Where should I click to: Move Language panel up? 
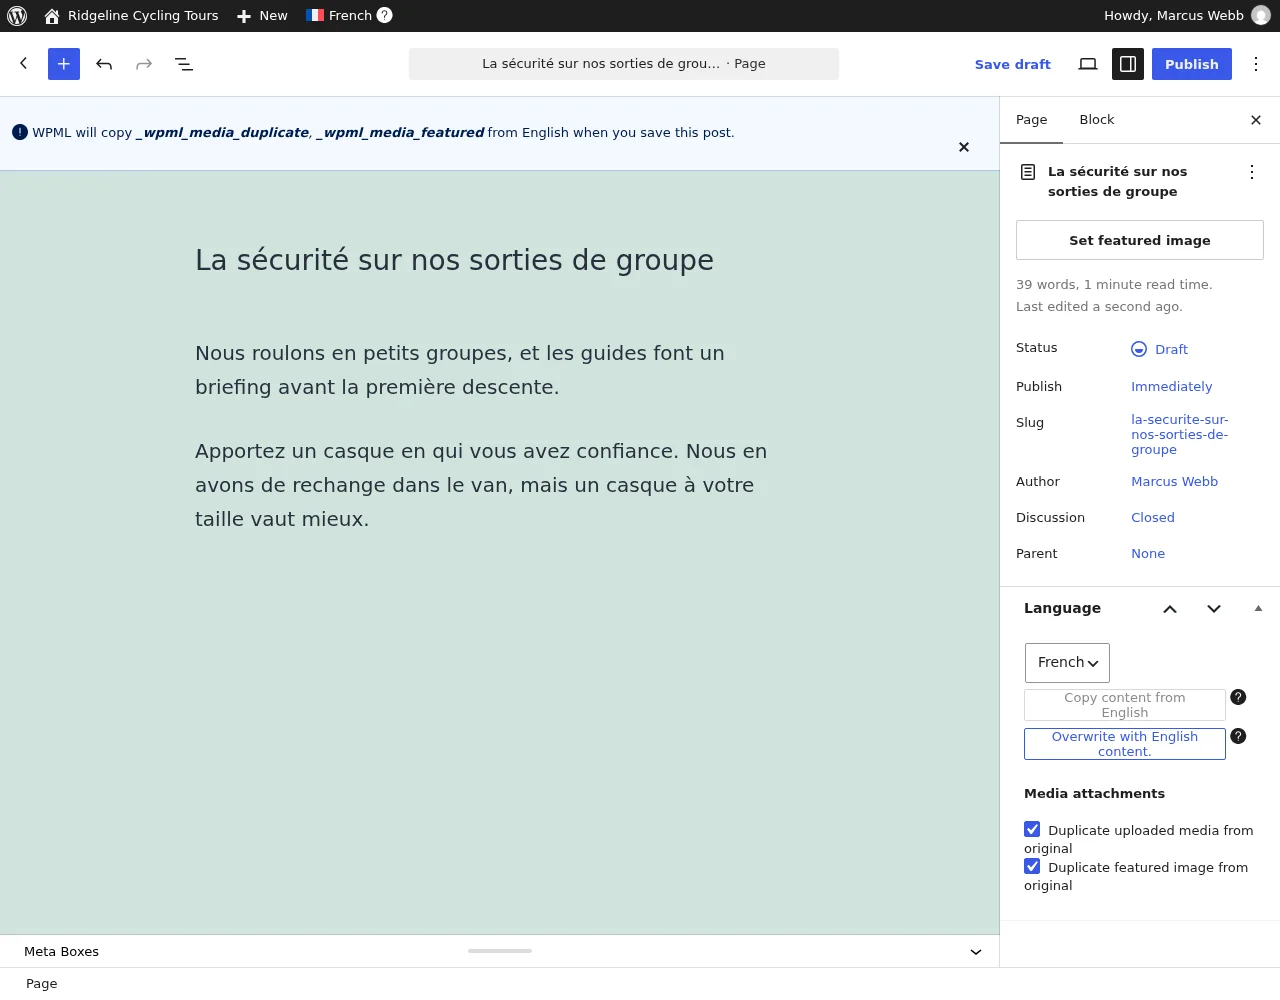click(x=1170, y=609)
